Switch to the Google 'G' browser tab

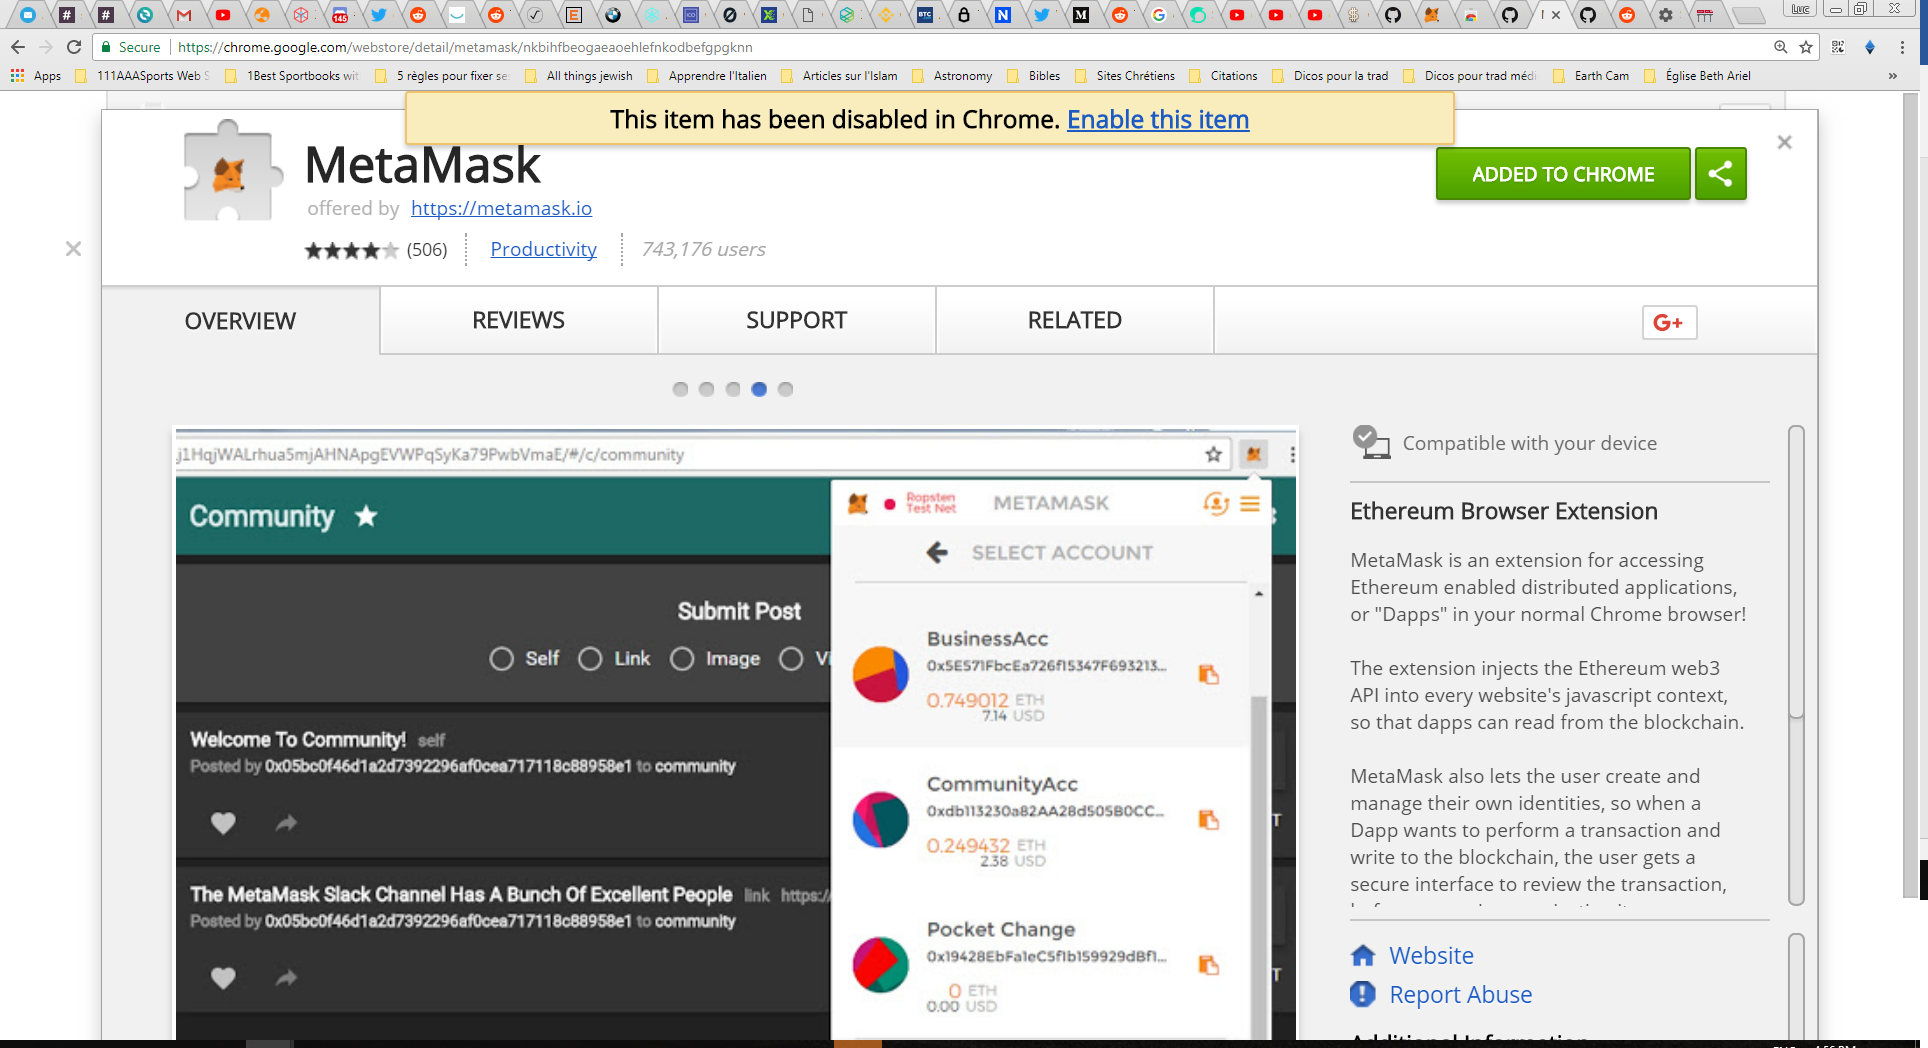1159,14
